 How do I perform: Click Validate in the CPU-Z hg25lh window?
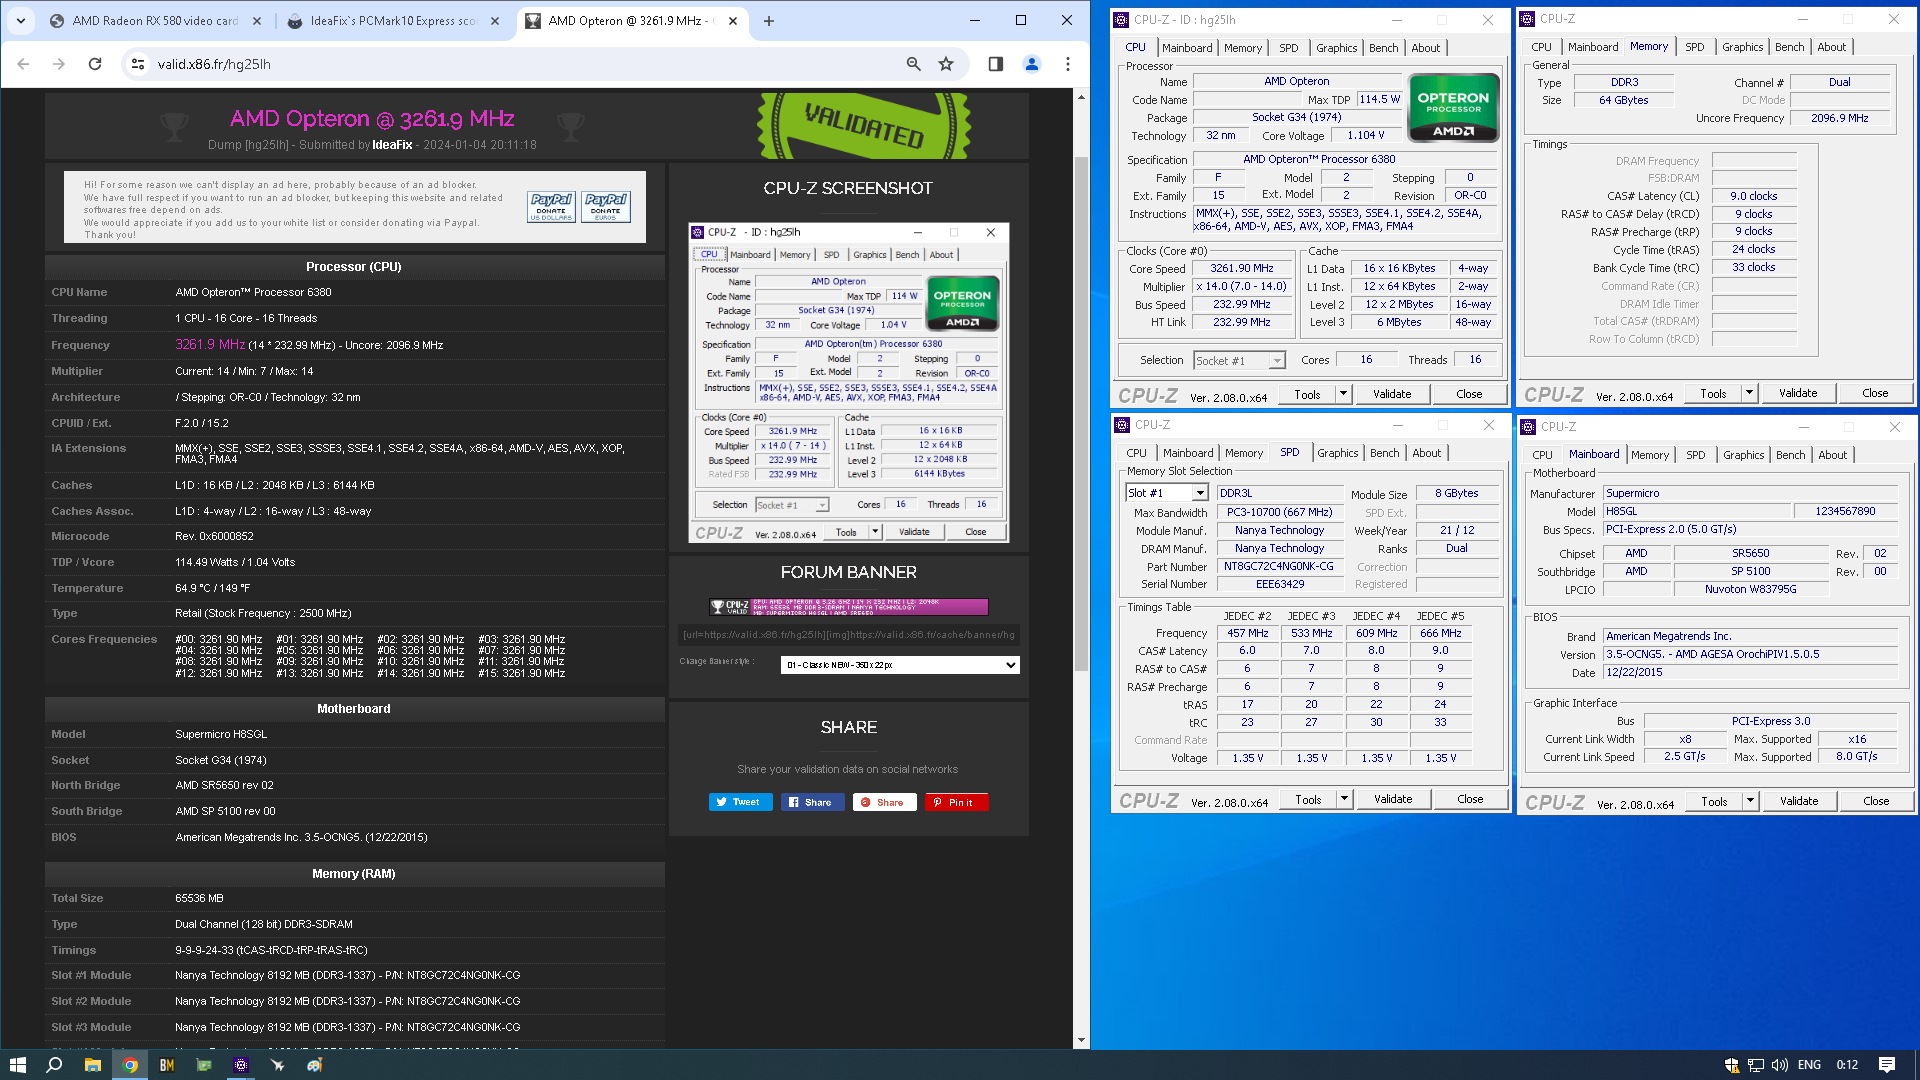[1392, 394]
